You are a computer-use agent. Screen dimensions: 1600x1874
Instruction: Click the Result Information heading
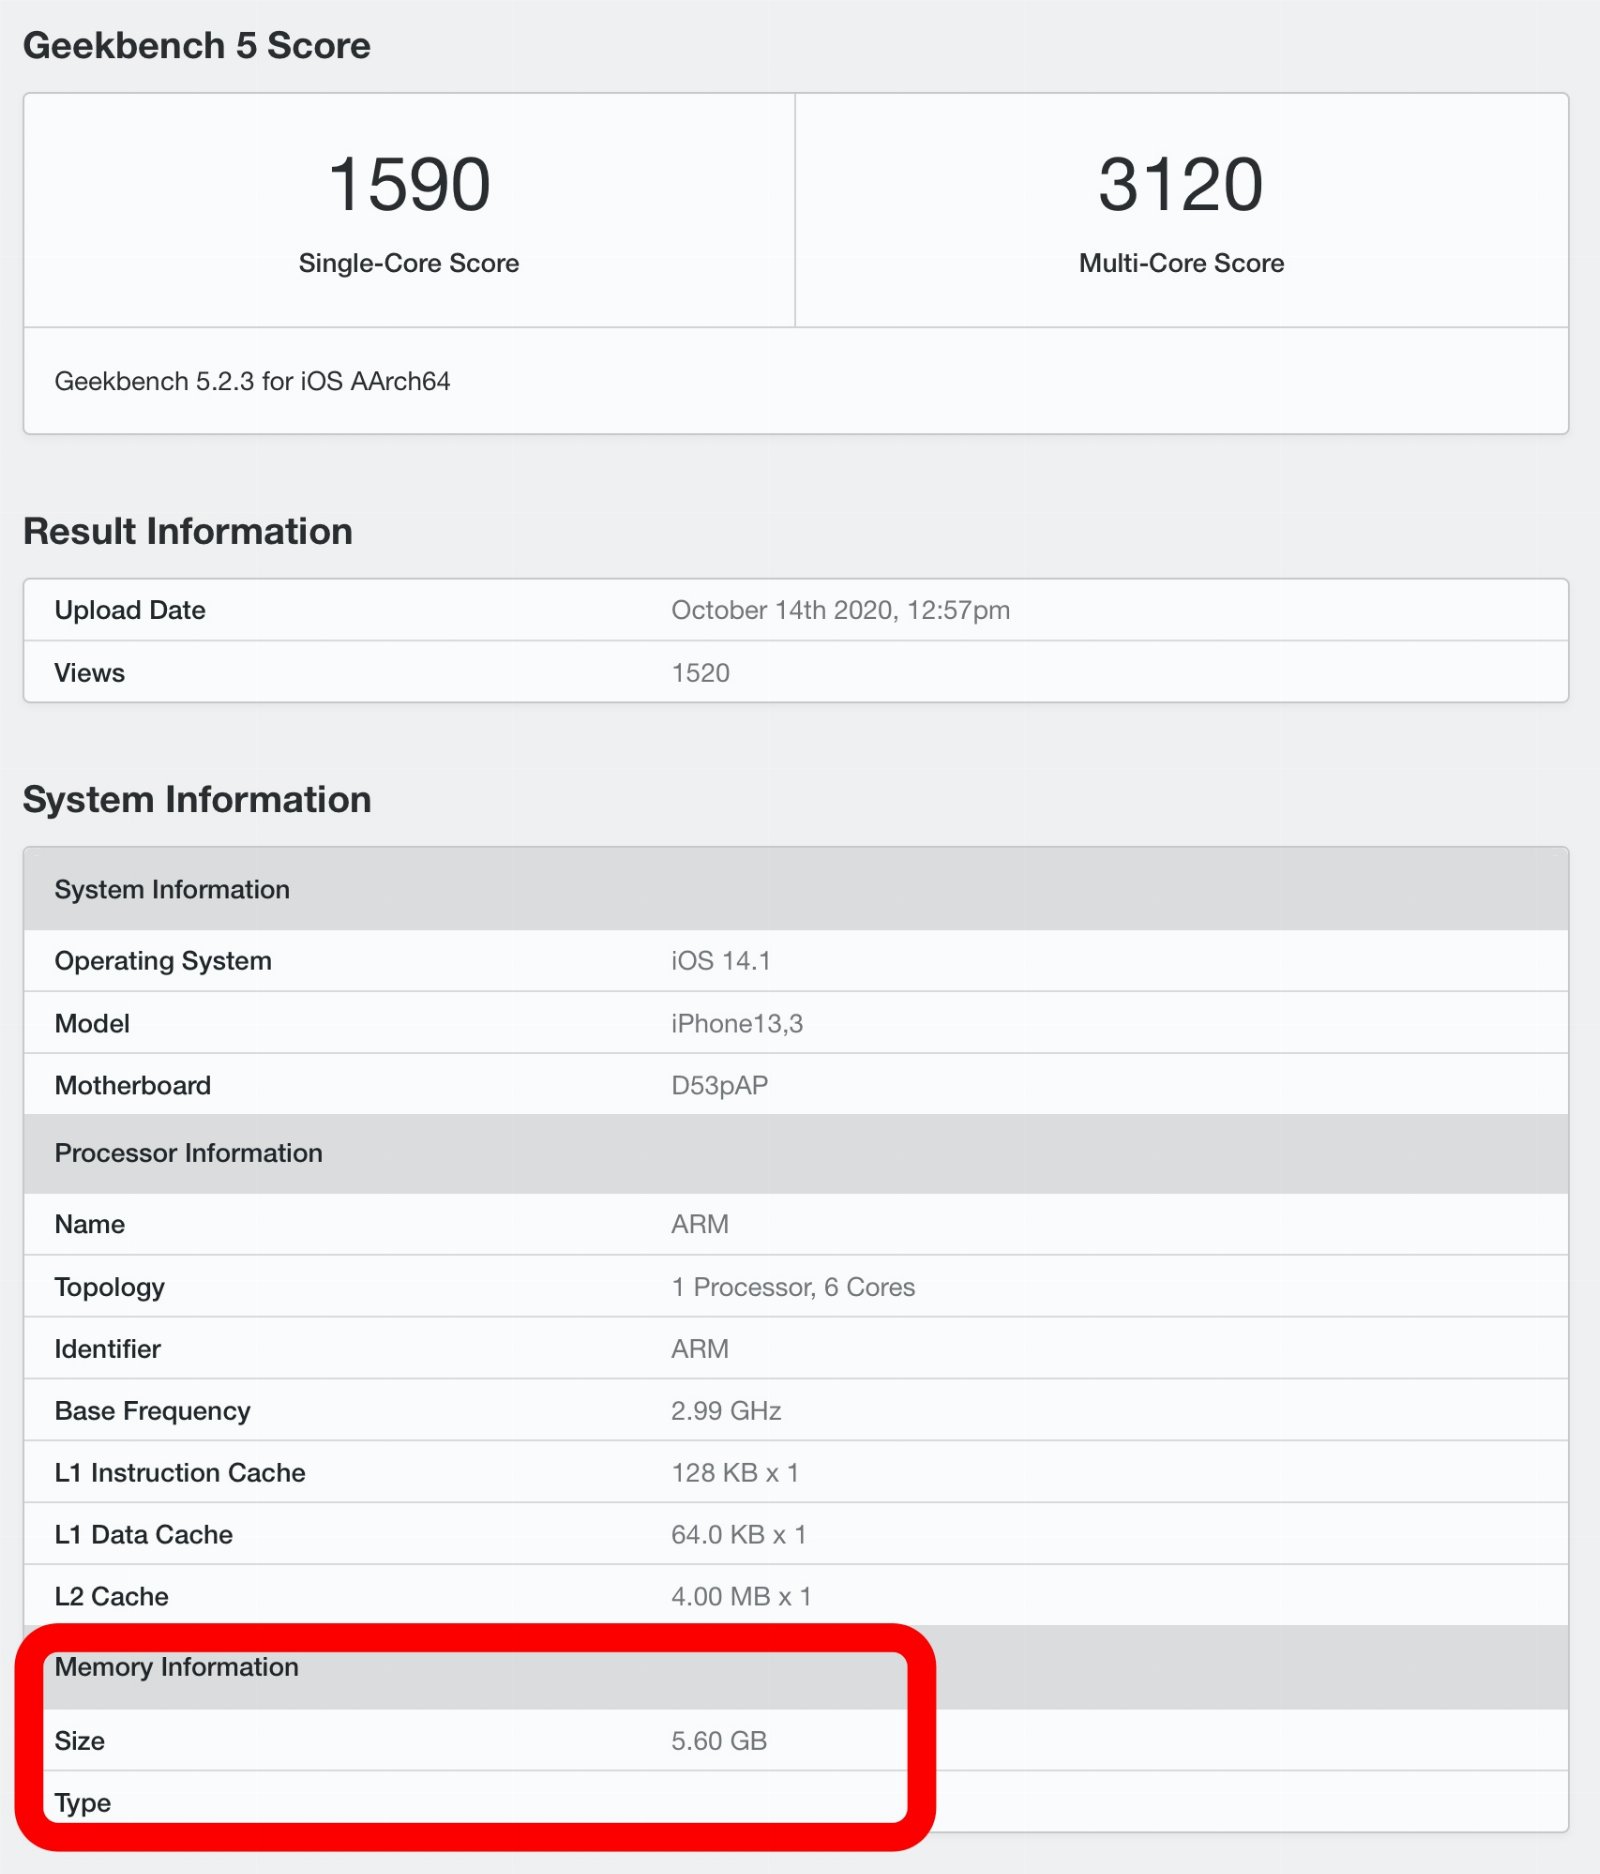(188, 531)
